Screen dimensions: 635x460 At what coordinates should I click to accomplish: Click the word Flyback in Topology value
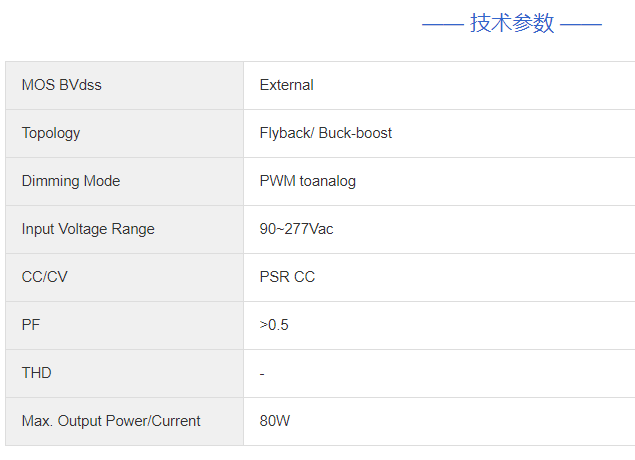tap(284, 133)
